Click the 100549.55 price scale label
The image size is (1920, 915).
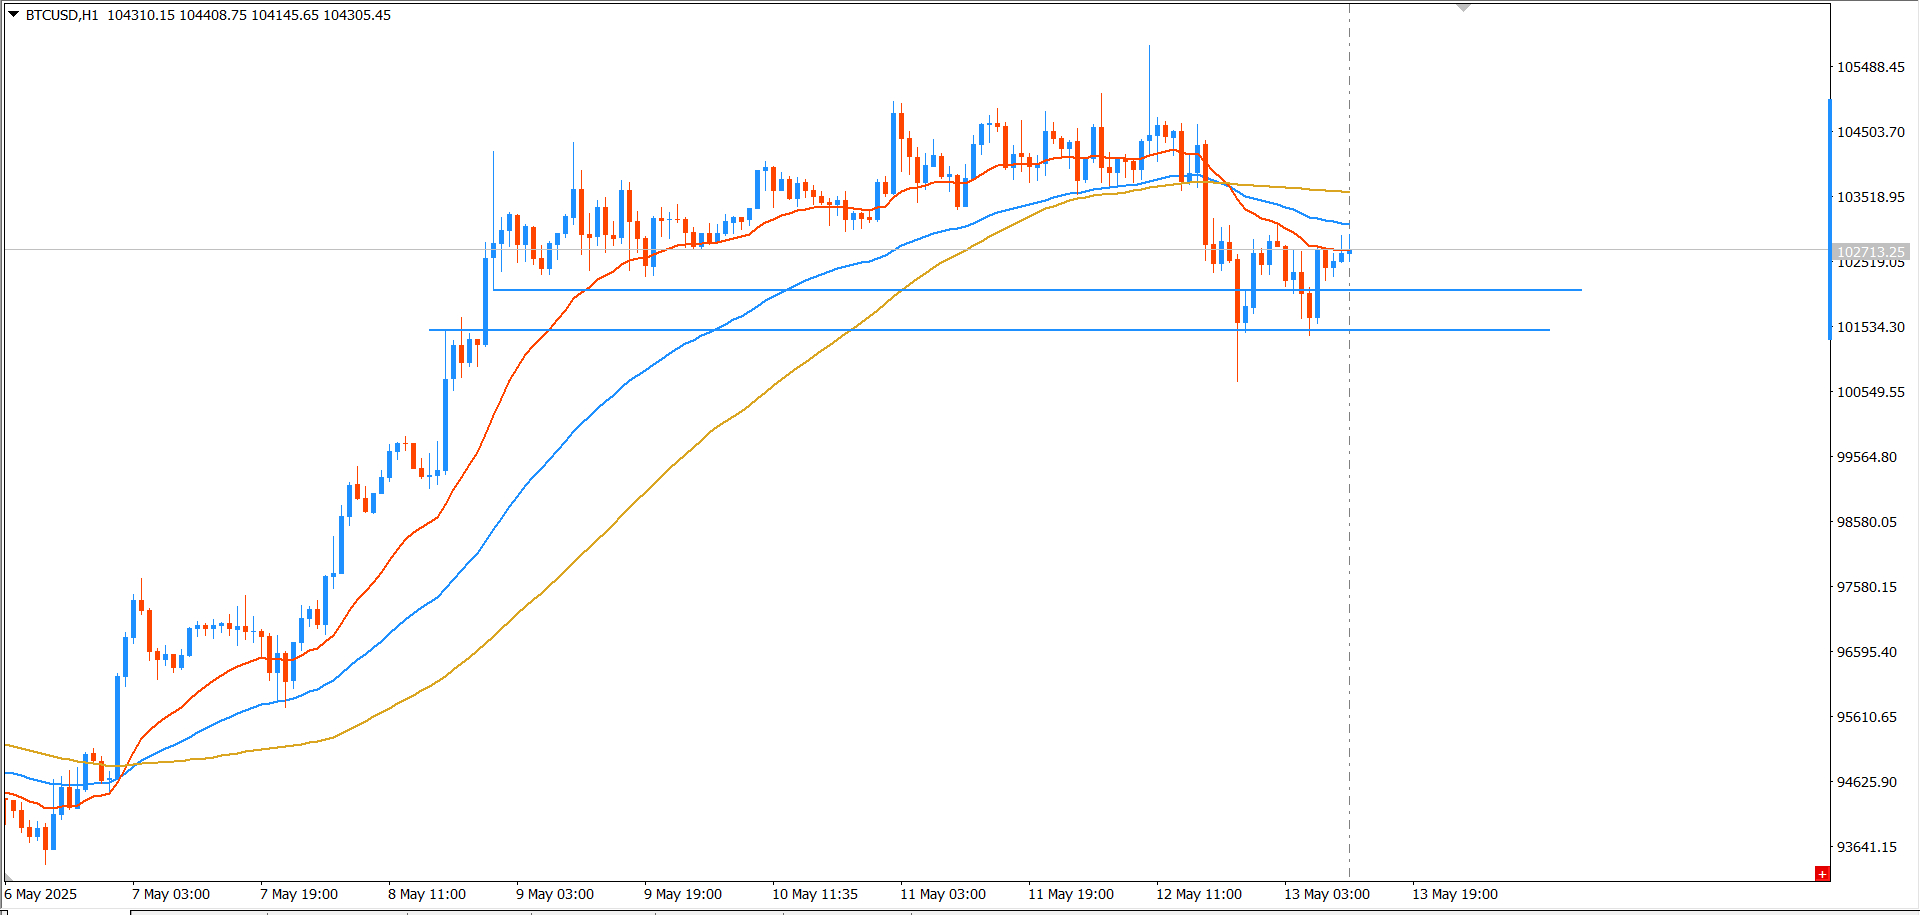click(x=1871, y=392)
